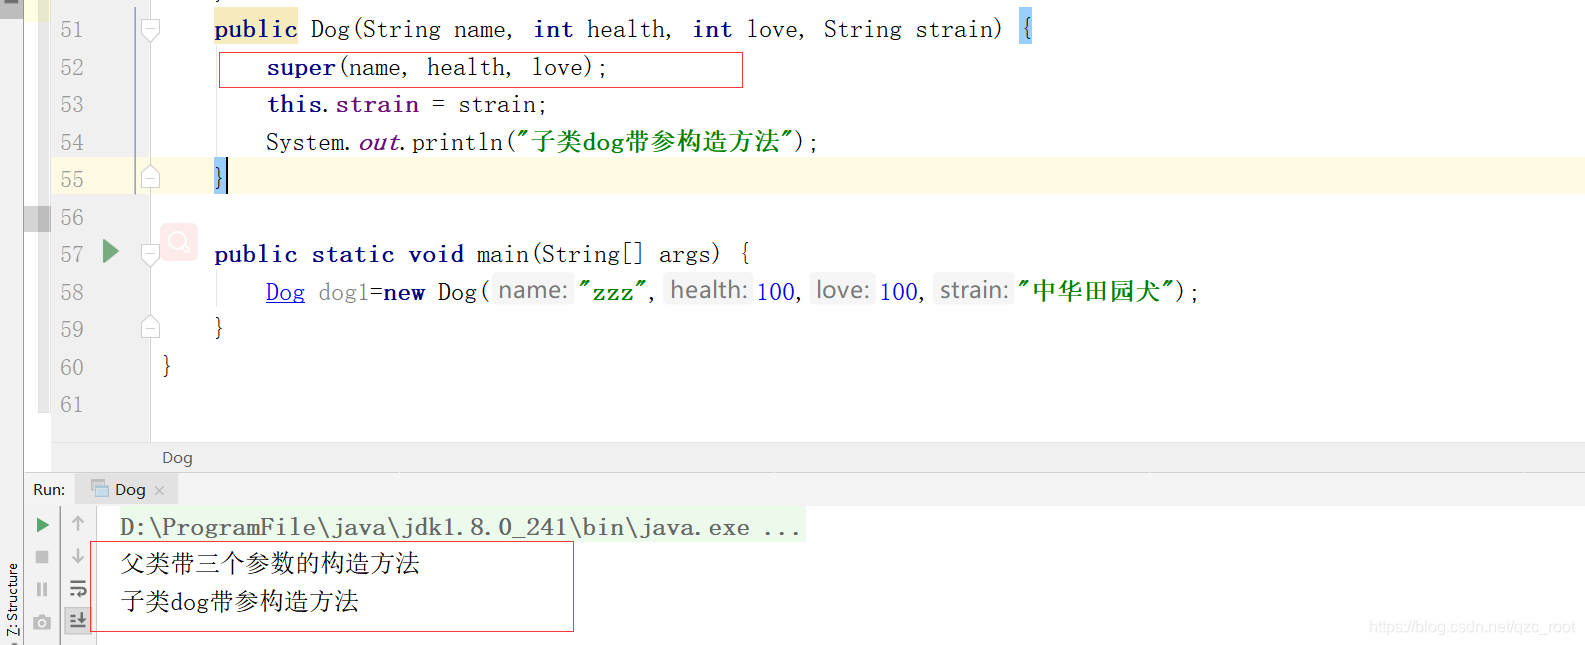The width and height of the screenshot is (1585, 645).
Task: Open the Z: Structure tool window tab
Action: point(12,599)
